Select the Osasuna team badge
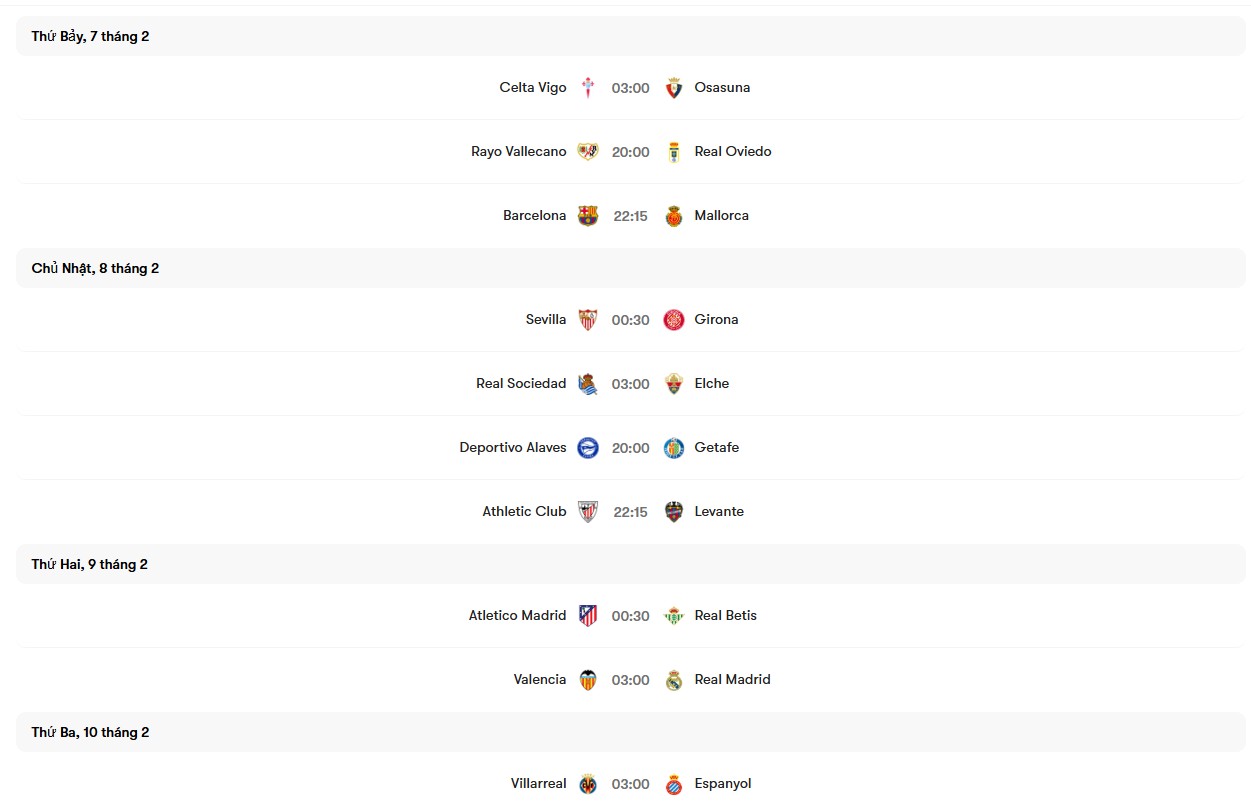Viewport: 1251px width, 808px height. (x=674, y=87)
